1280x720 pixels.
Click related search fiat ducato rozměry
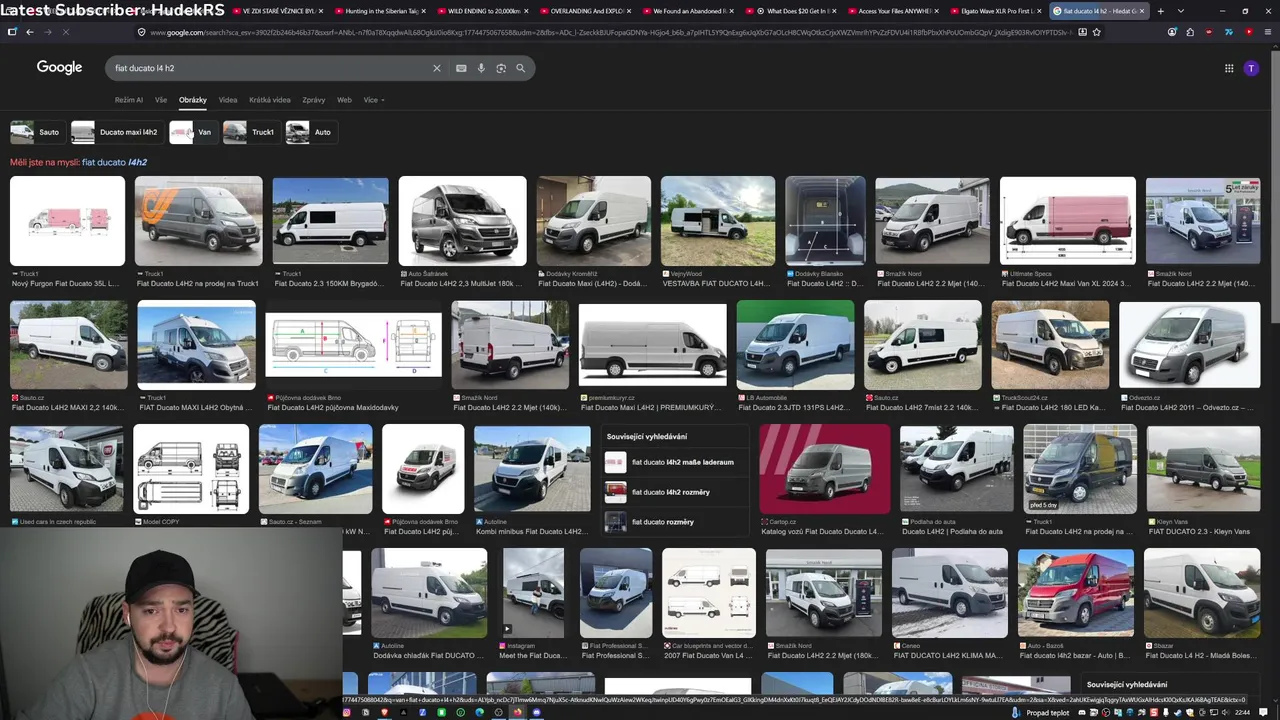pyautogui.click(x=676, y=522)
